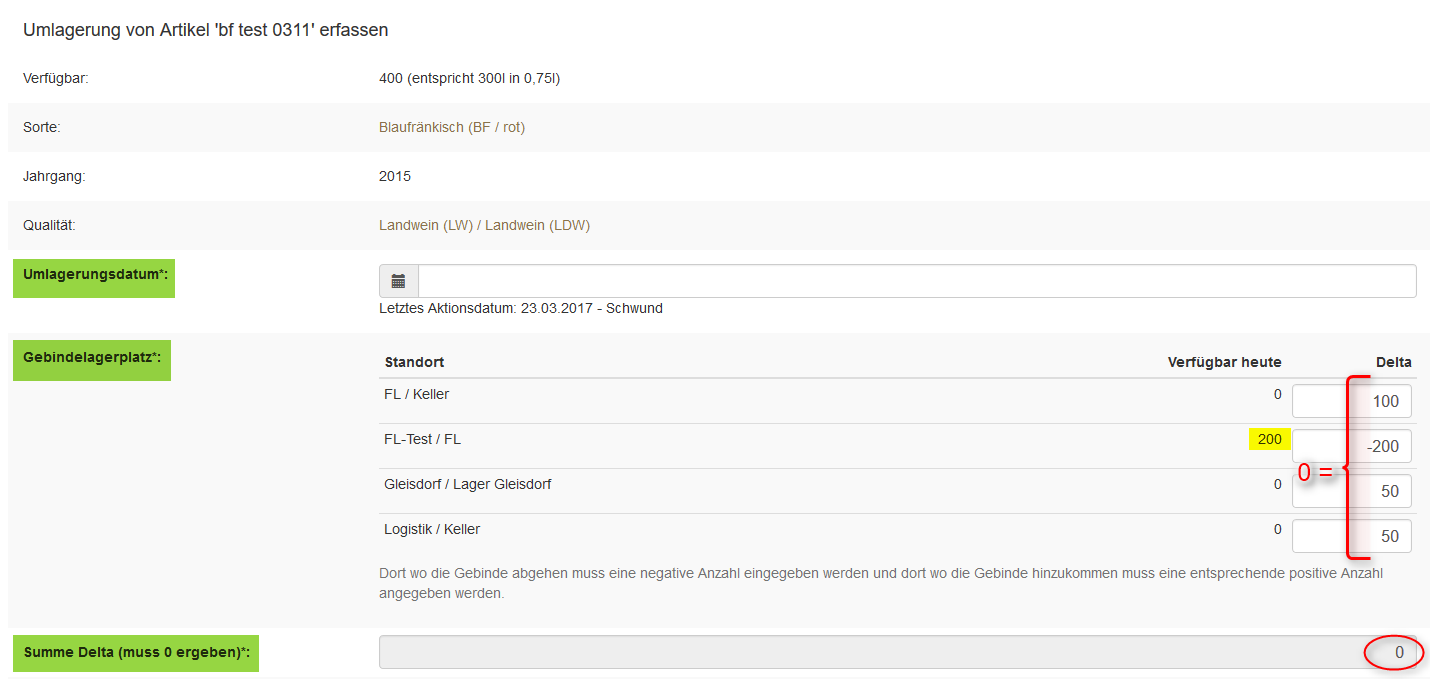
Task: Select the Summe Delta (muss 0 ergeben) label
Action: 135,652
